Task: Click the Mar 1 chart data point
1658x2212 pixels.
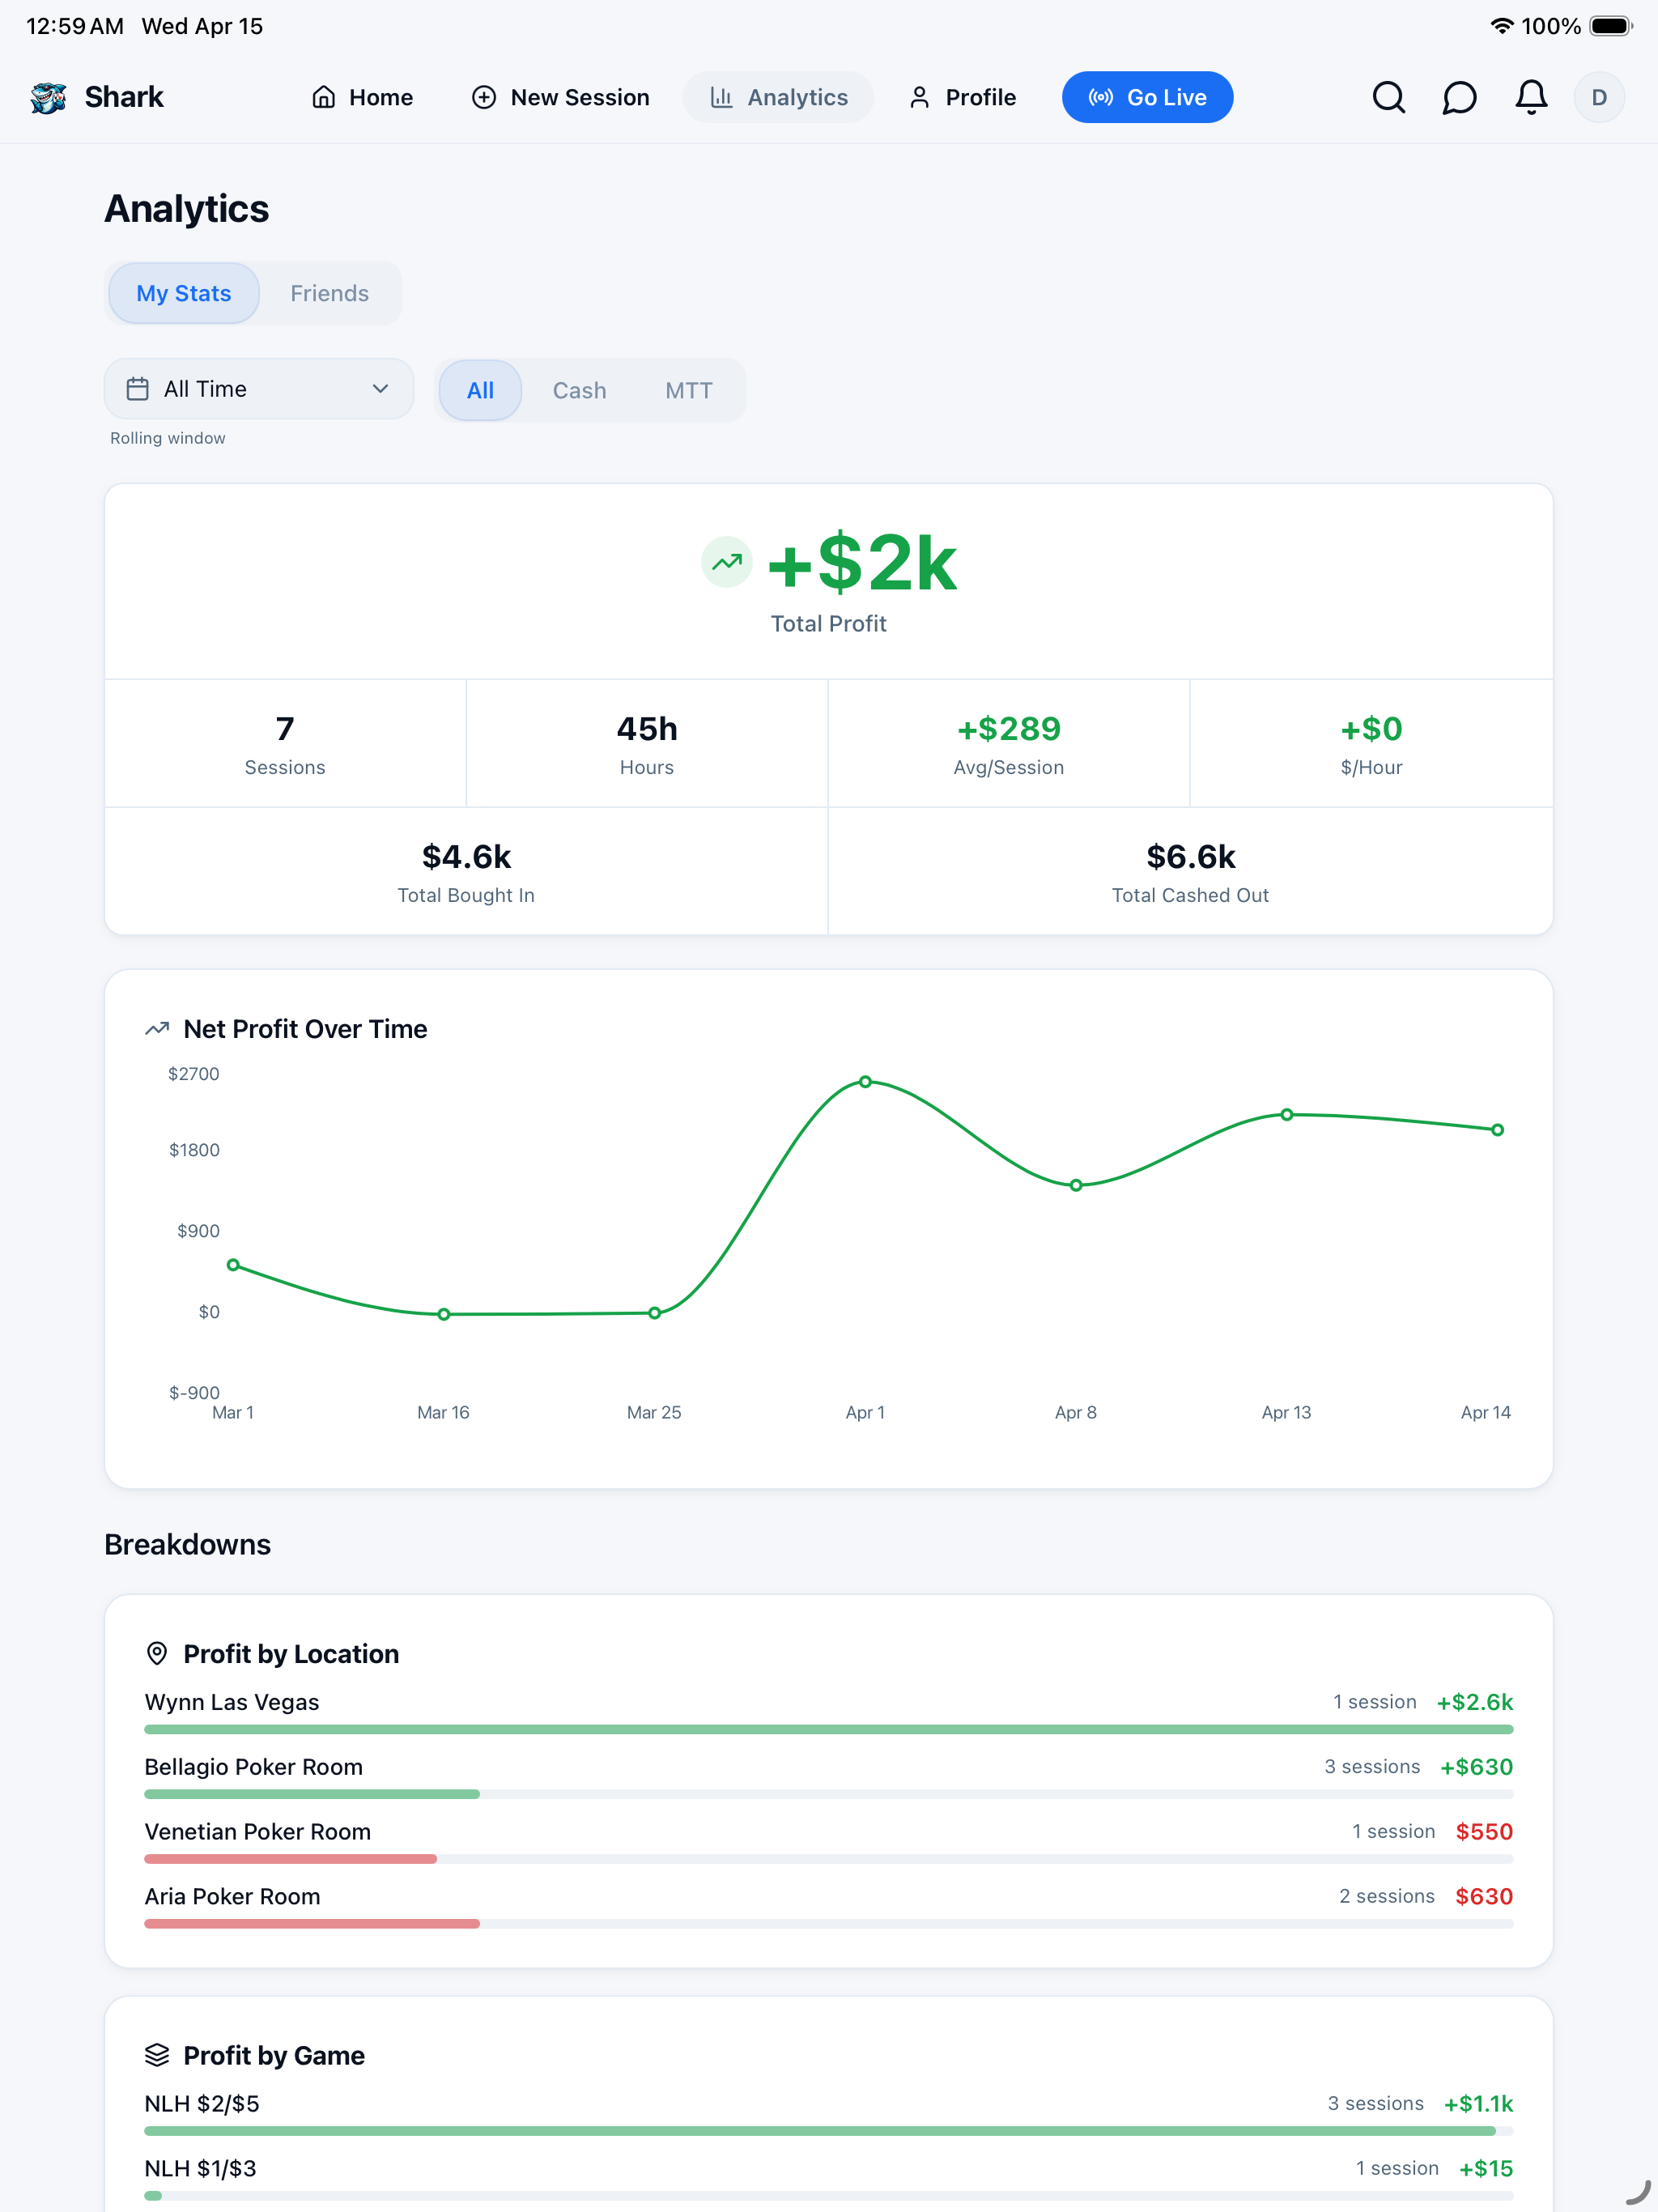Action: tap(233, 1265)
